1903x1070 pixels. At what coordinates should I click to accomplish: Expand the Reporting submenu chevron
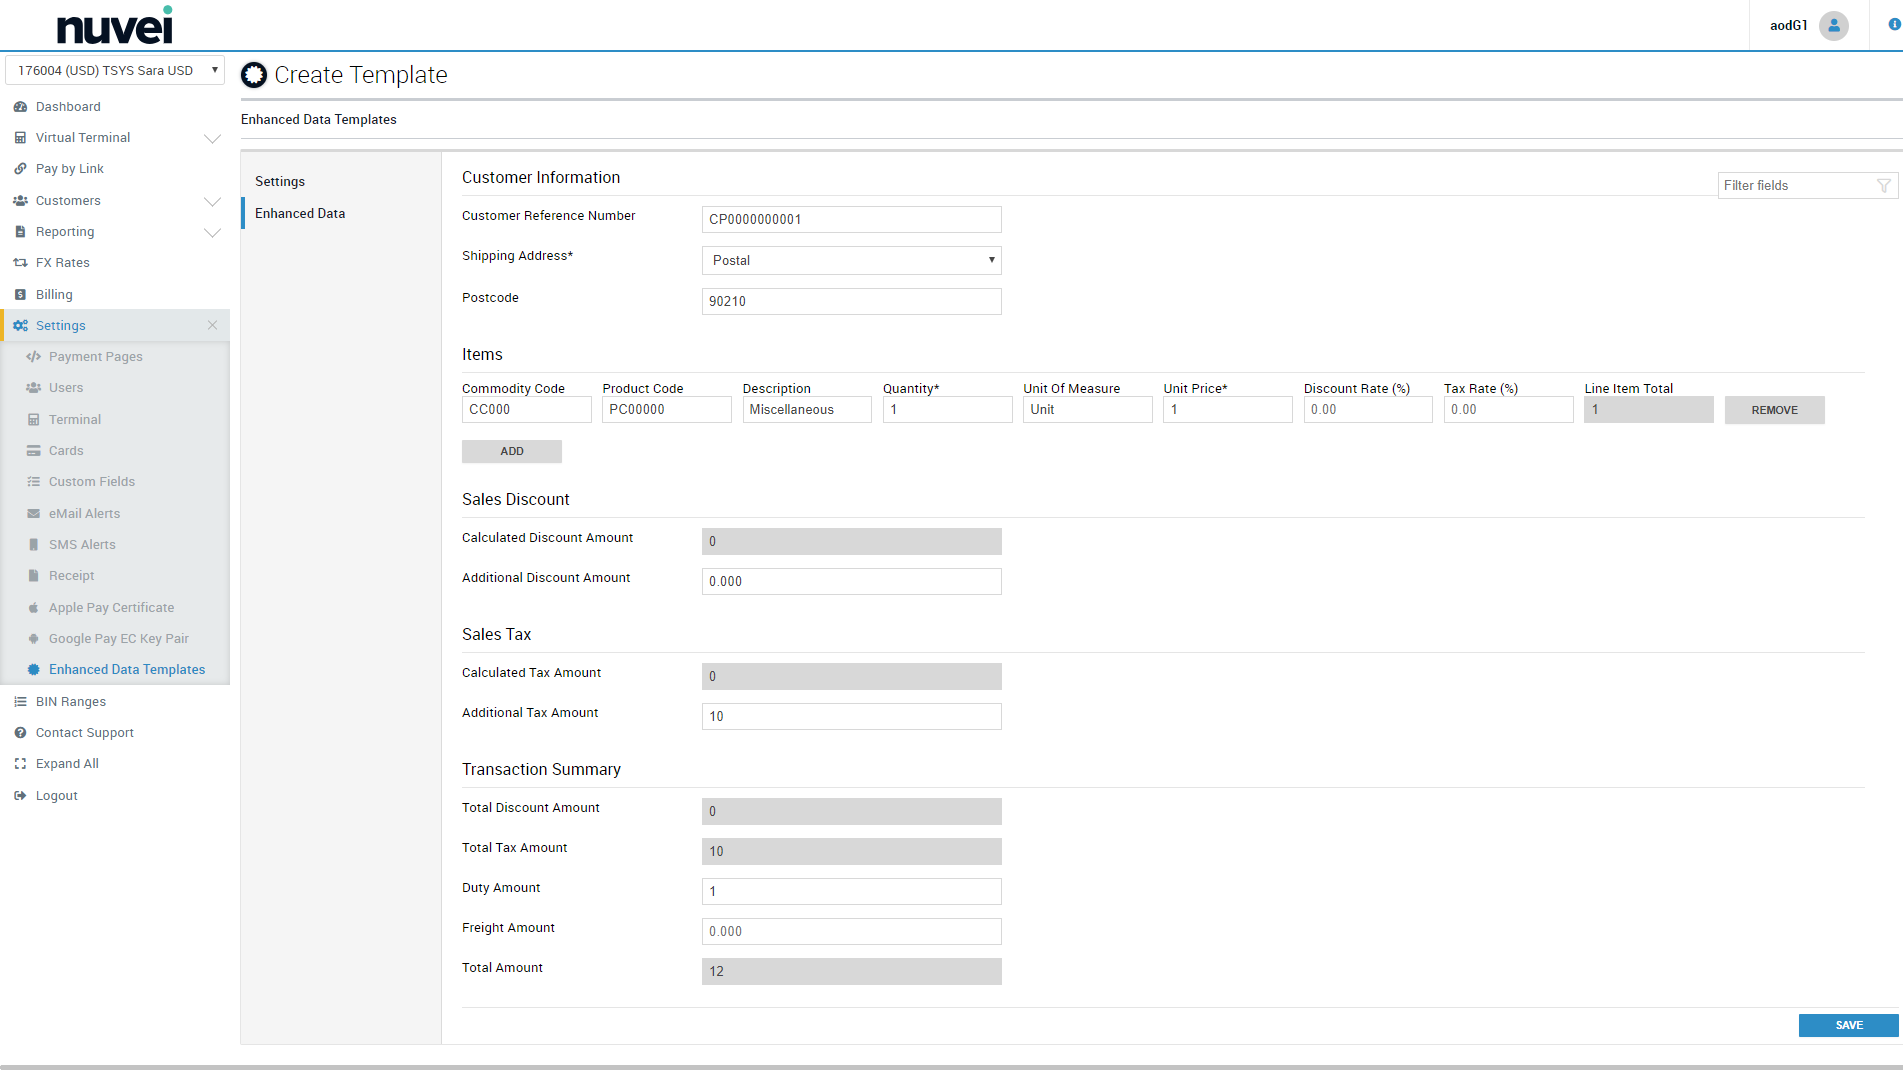(212, 232)
